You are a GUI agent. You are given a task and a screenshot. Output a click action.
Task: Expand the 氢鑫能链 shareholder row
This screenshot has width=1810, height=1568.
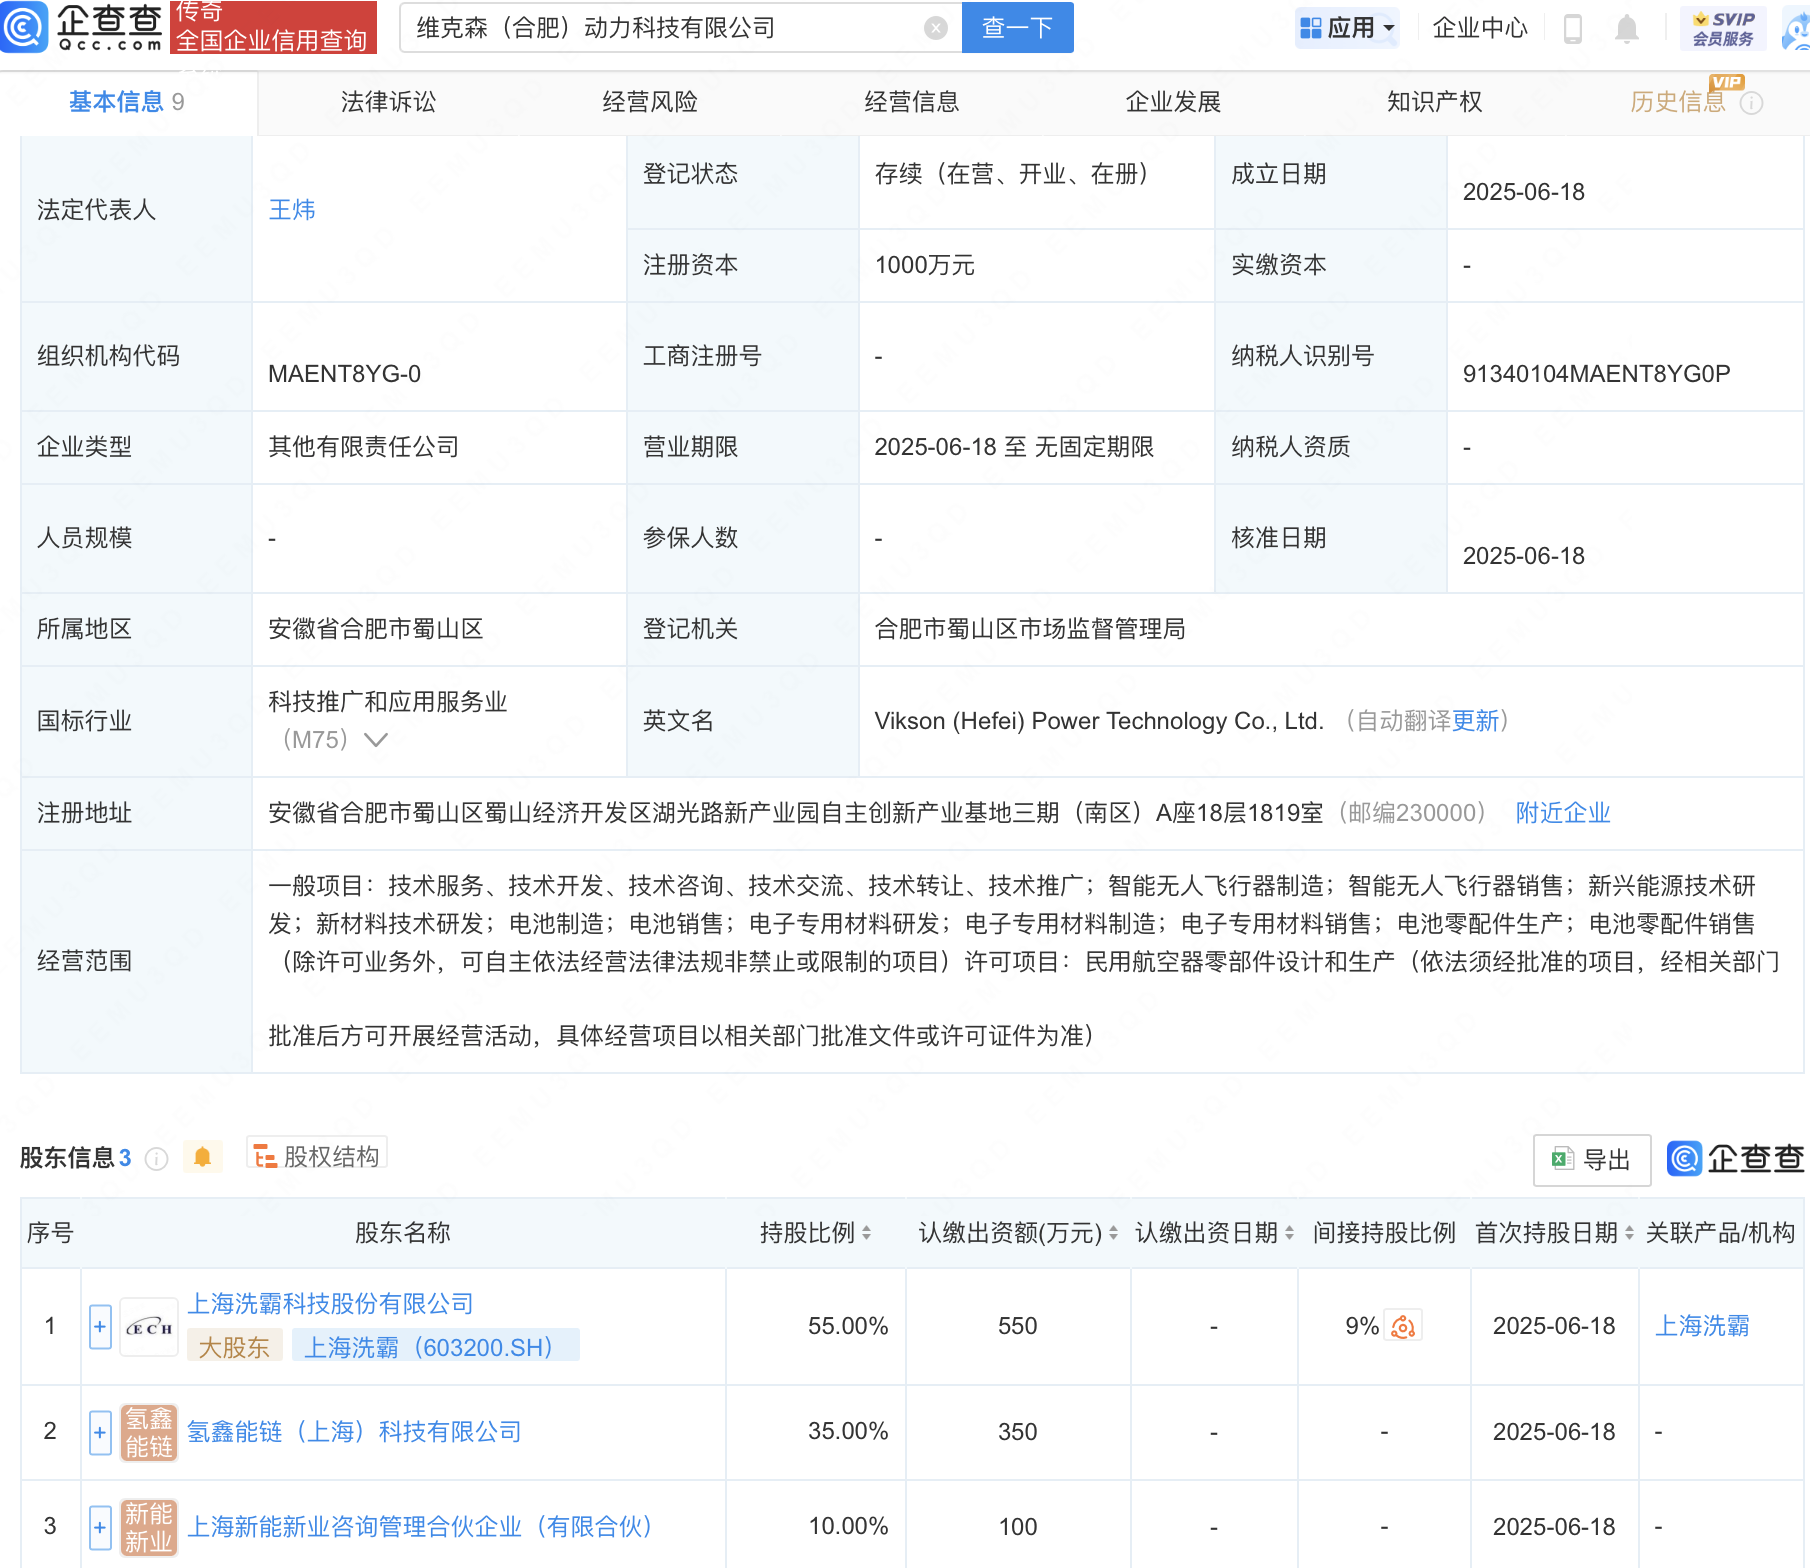coord(100,1432)
